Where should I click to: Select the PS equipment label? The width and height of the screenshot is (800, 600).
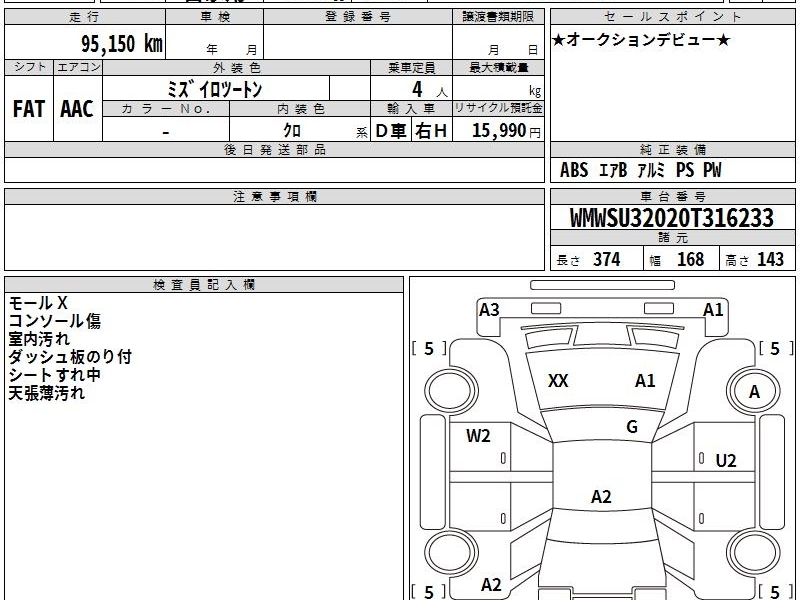[685, 170]
